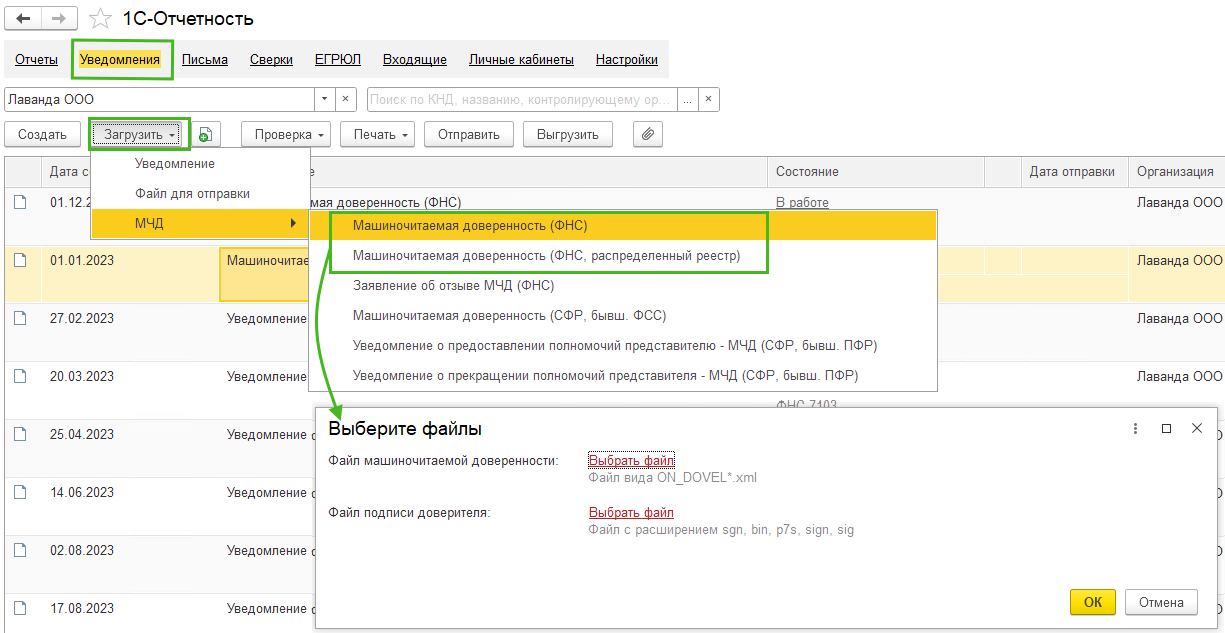Click the Отправить button

click(469, 135)
